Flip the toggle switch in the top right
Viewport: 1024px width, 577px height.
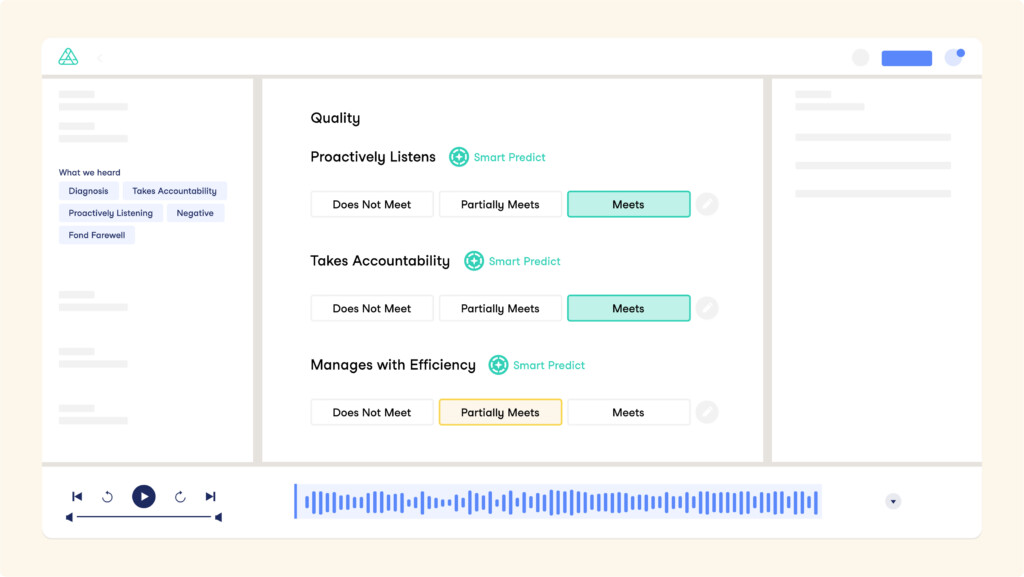pos(953,57)
